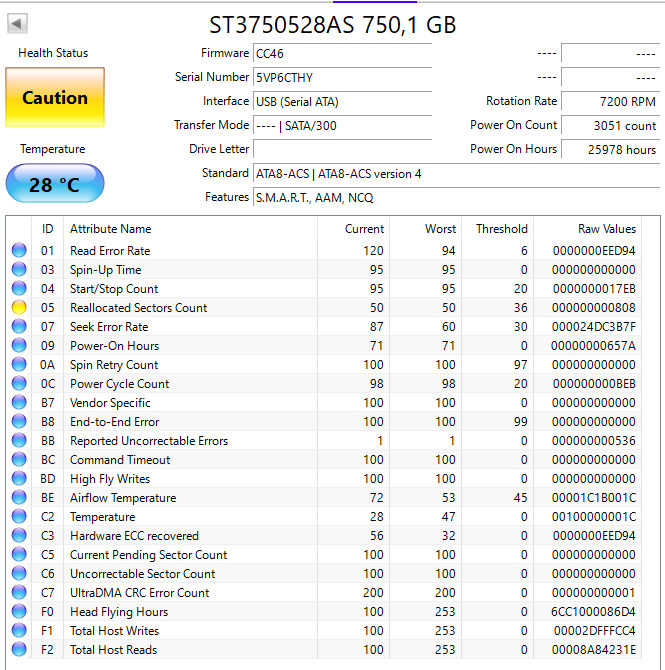Image resolution: width=665 pixels, height=670 pixels.
Task: Click the previous disk arrow button
Action: point(18,23)
